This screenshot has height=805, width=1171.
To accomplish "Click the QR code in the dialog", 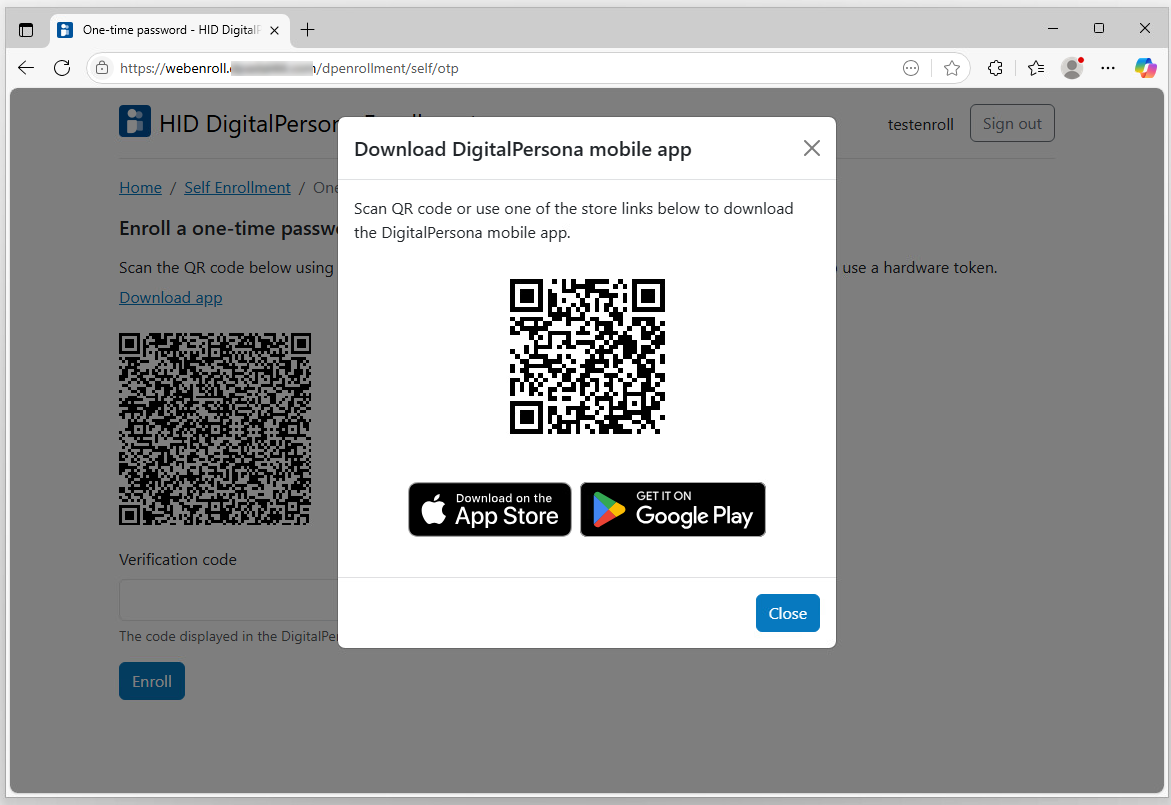I will (x=587, y=357).
